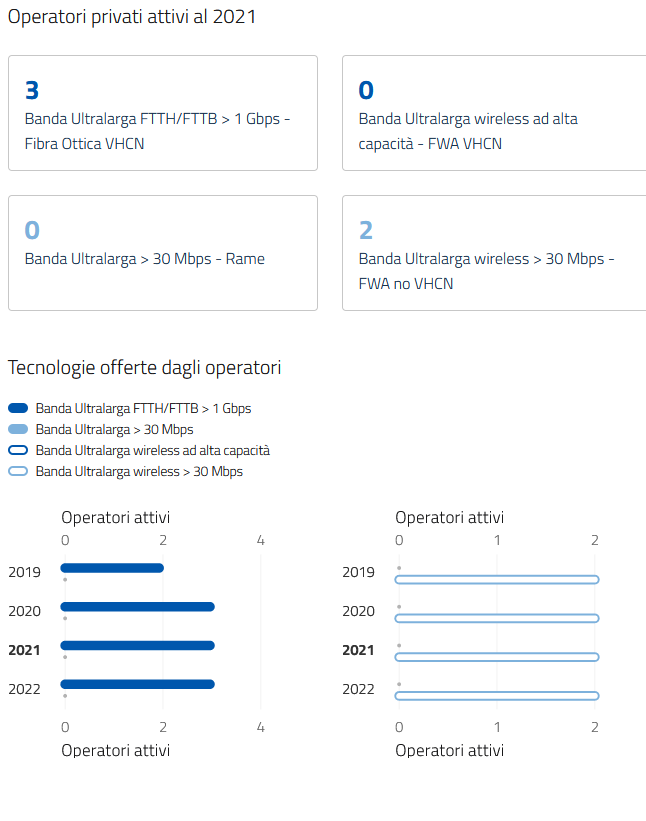Select the 2020 outlined bar in right chart

(498, 618)
